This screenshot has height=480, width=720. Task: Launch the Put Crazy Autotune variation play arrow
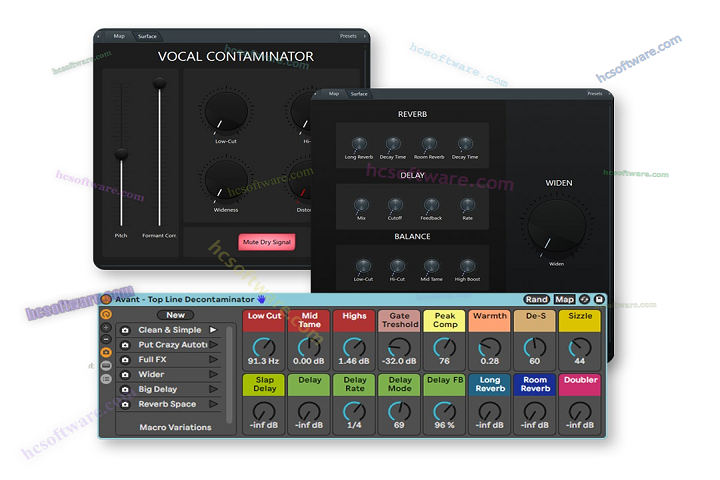(x=213, y=344)
